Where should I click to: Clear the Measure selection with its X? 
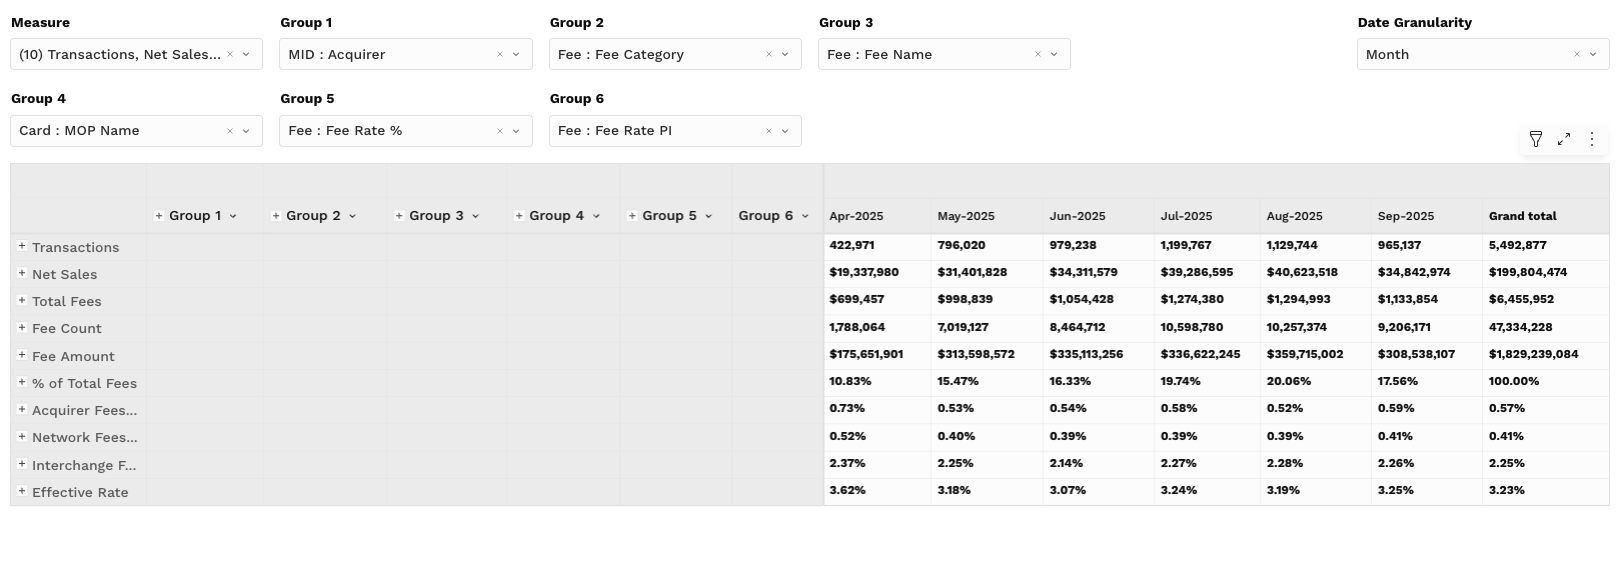coord(230,55)
